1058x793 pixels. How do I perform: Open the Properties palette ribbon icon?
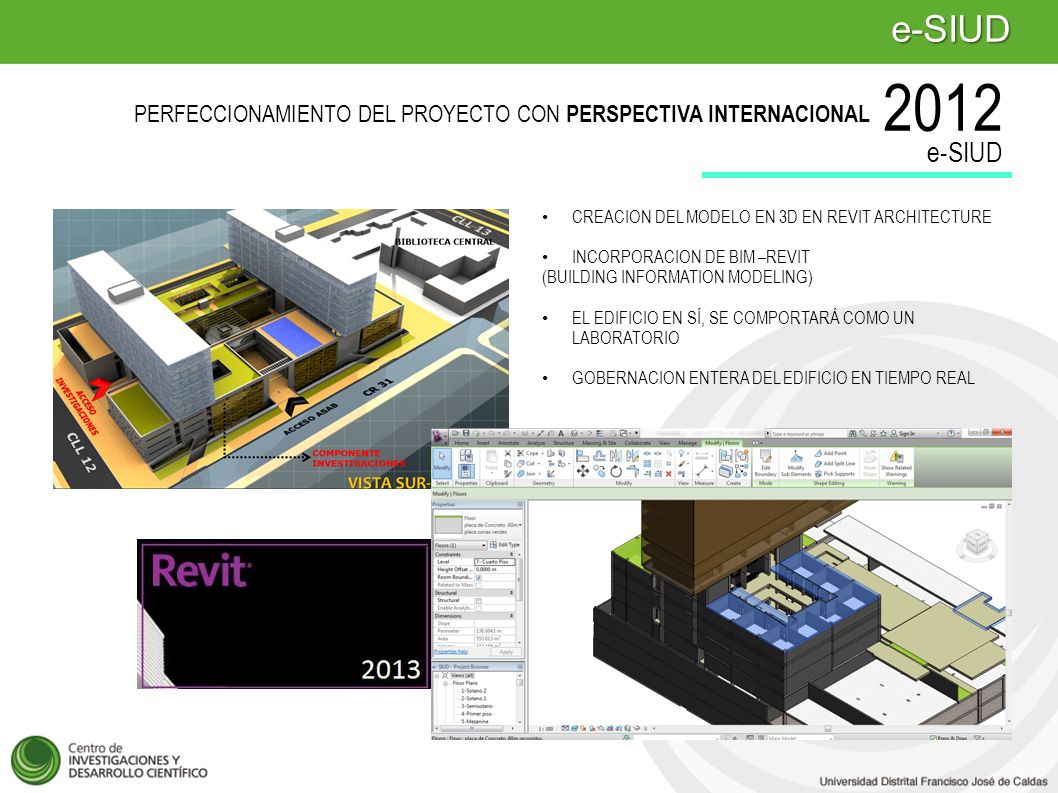(x=466, y=471)
